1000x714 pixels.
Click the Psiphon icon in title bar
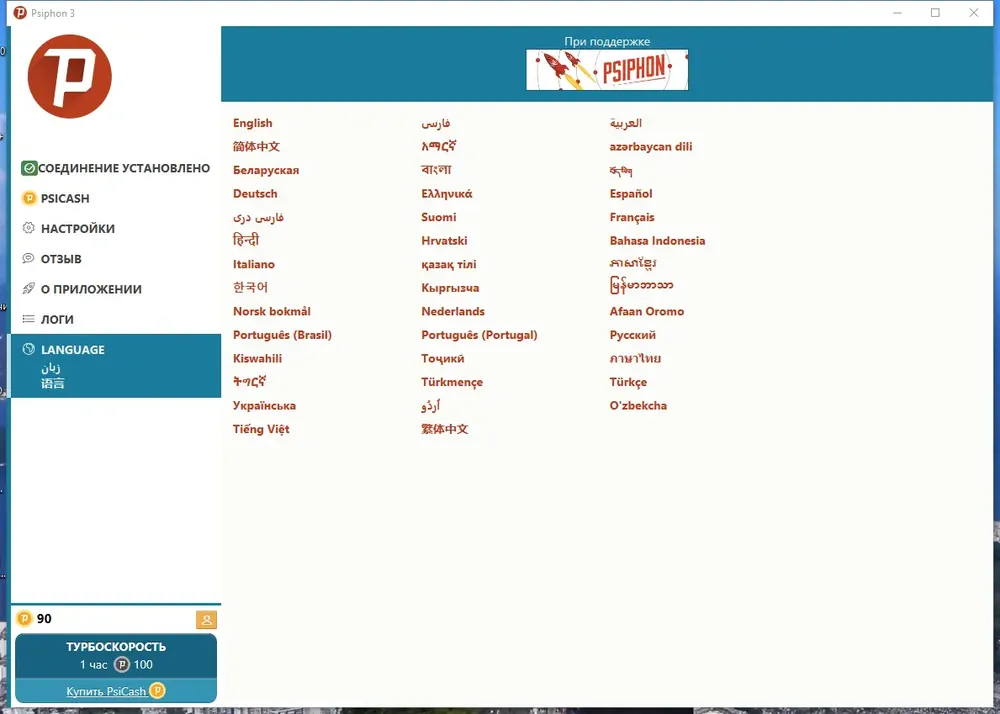20,13
